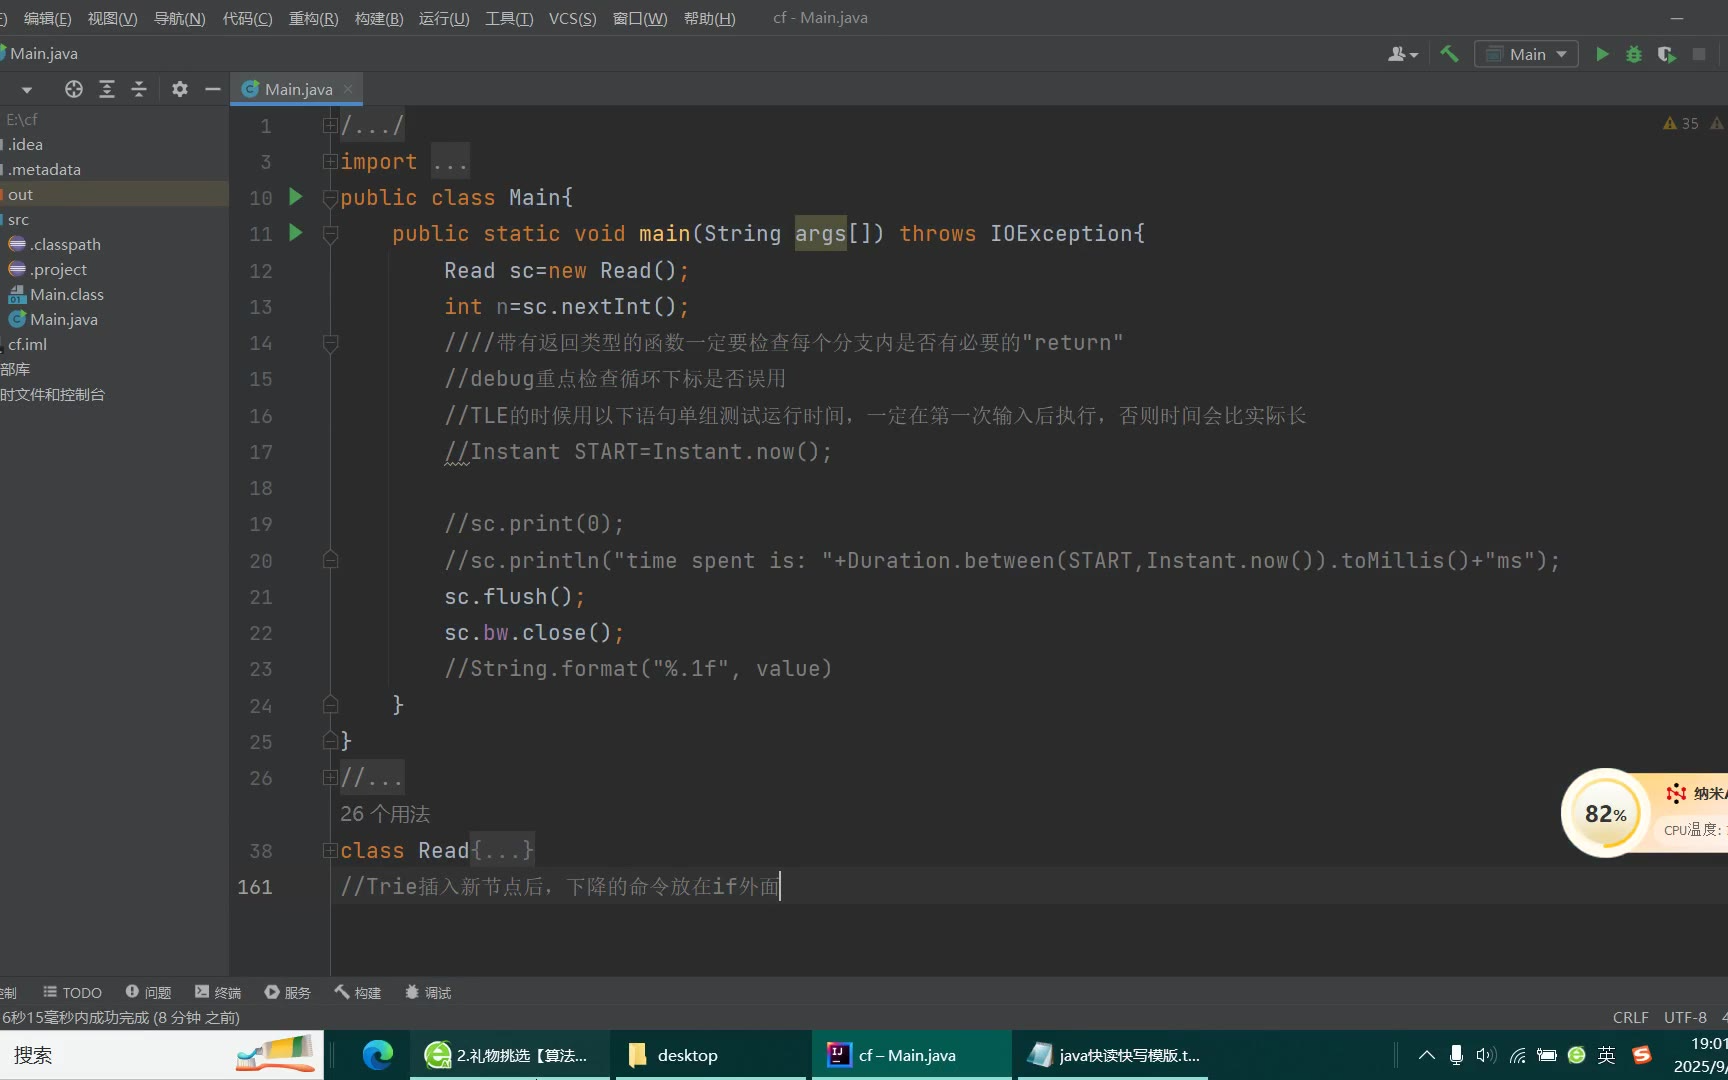Open the 帮助(H) menu

pos(709,18)
